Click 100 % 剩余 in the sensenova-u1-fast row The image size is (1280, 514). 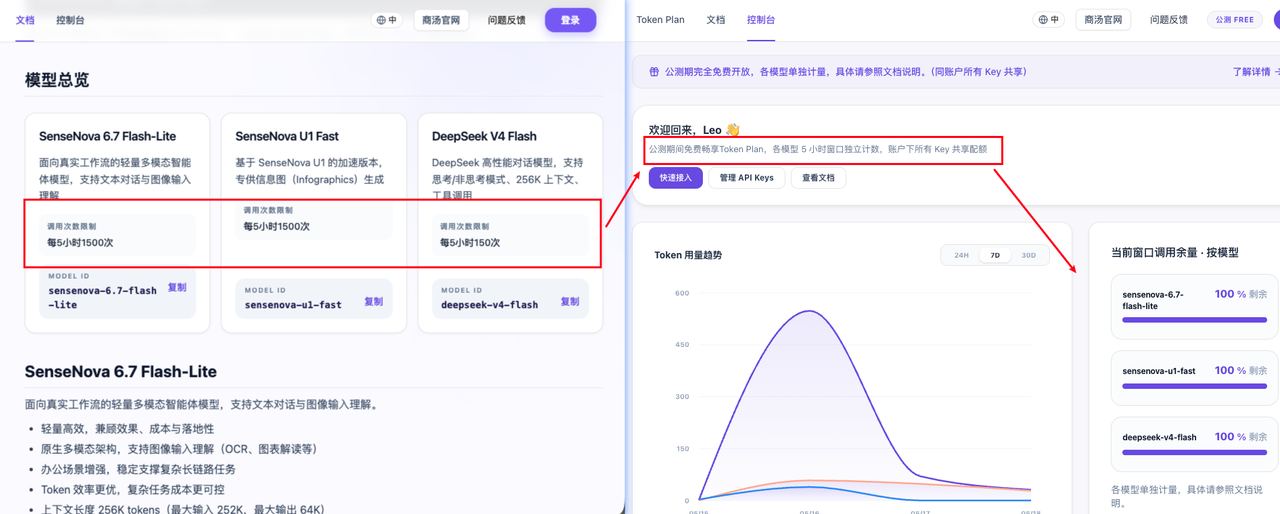pyautogui.click(x=1241, y=370)
